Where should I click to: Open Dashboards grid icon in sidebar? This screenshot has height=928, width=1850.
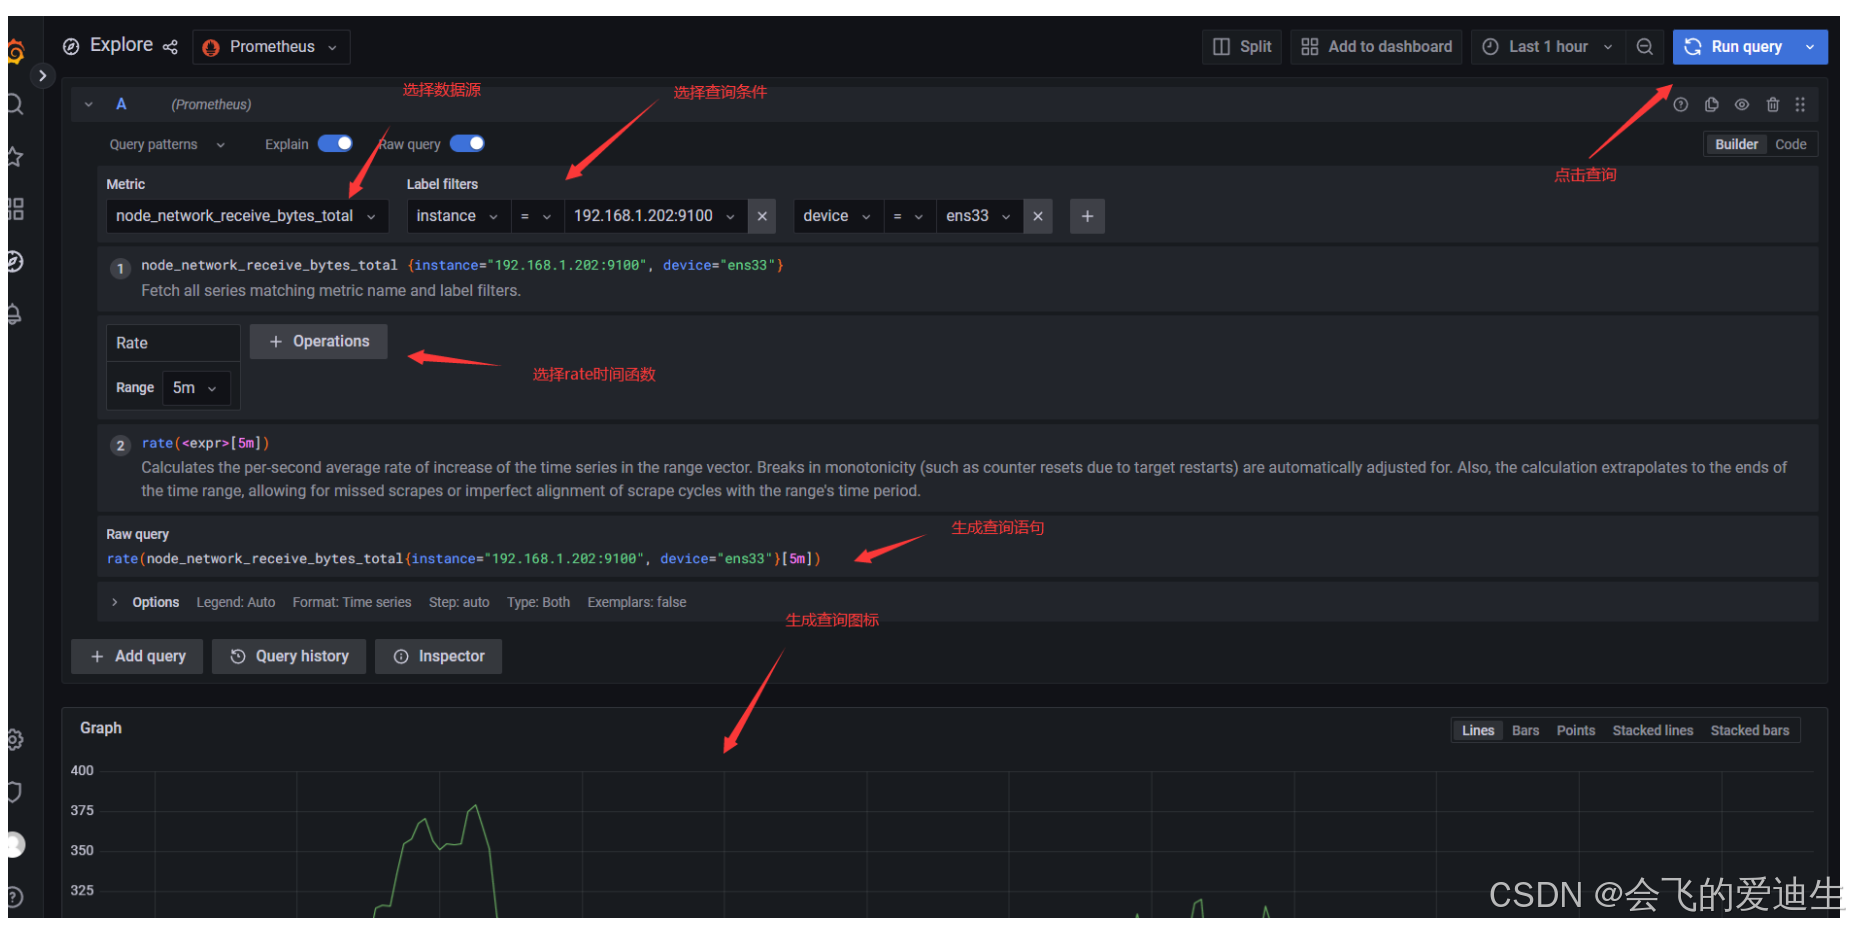pos(15,209)
